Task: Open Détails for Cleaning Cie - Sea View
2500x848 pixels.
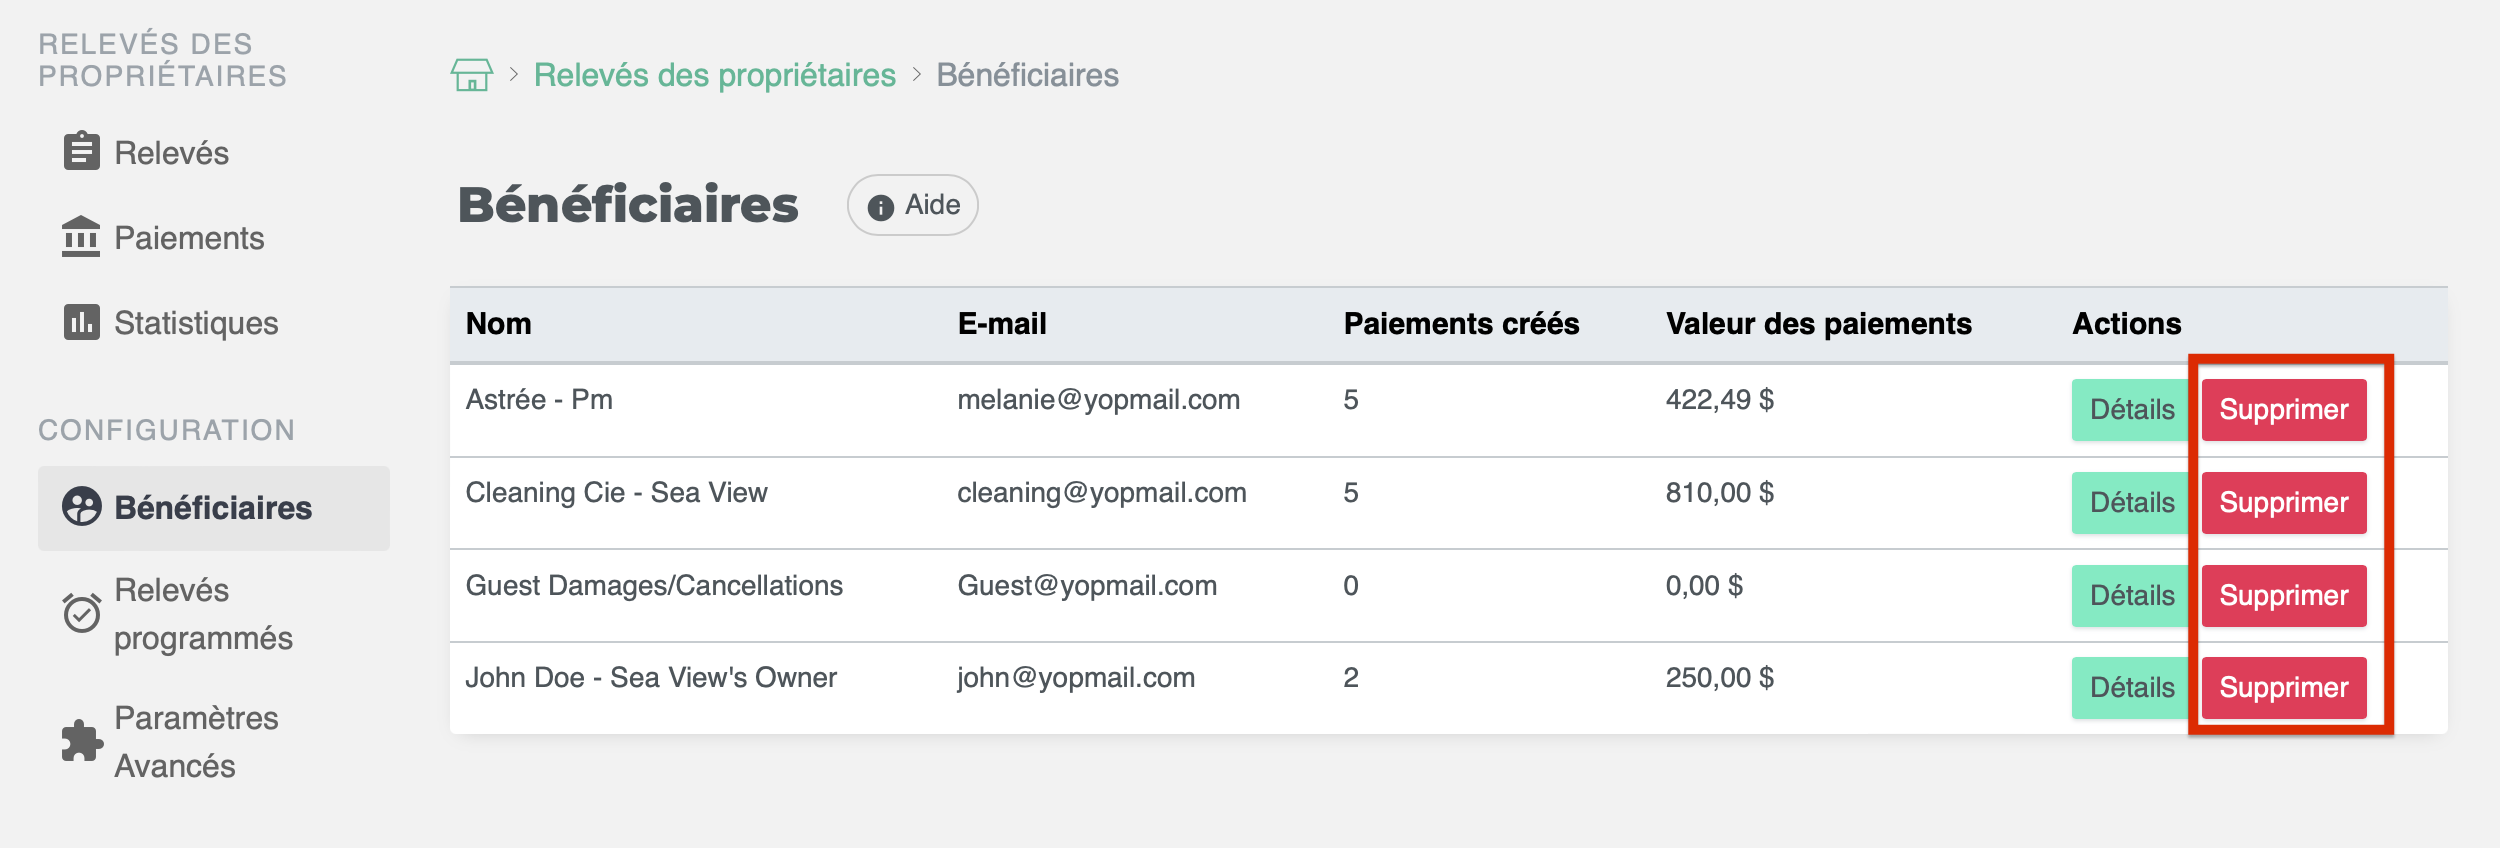Action: click(2131, 503)
